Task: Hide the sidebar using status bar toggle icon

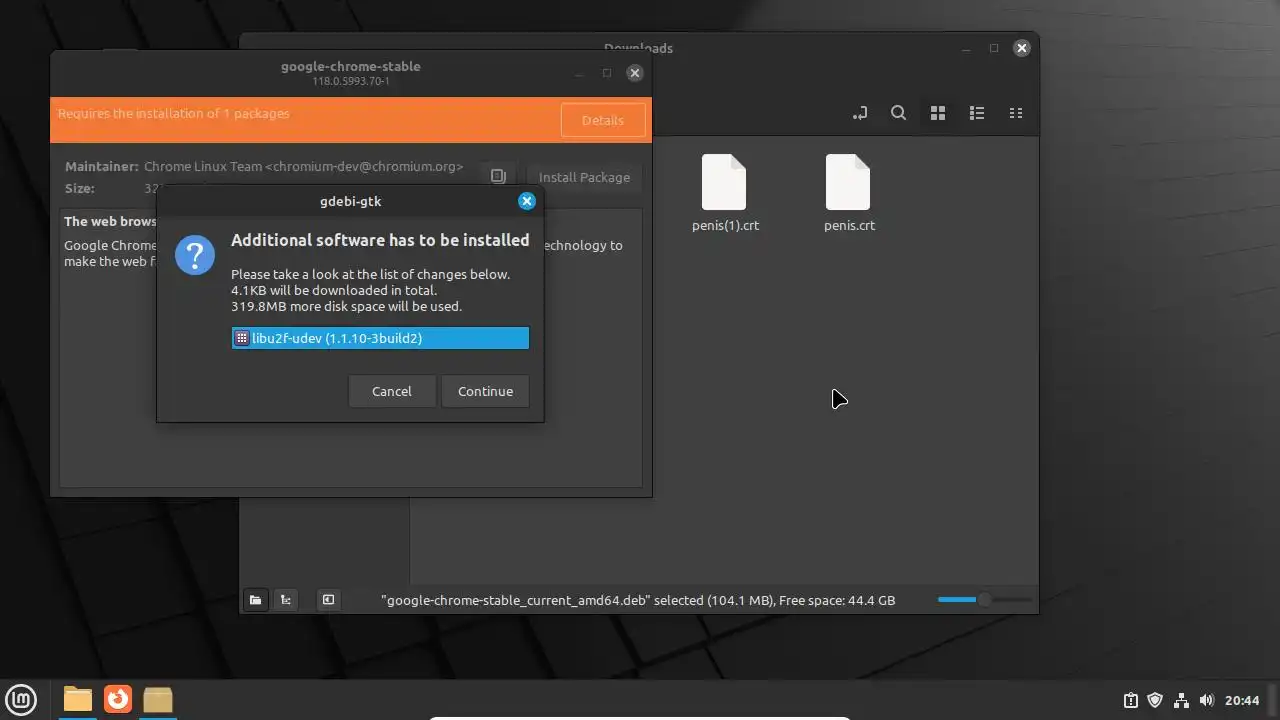Action: pyautogui.click(x=328, y=600)
